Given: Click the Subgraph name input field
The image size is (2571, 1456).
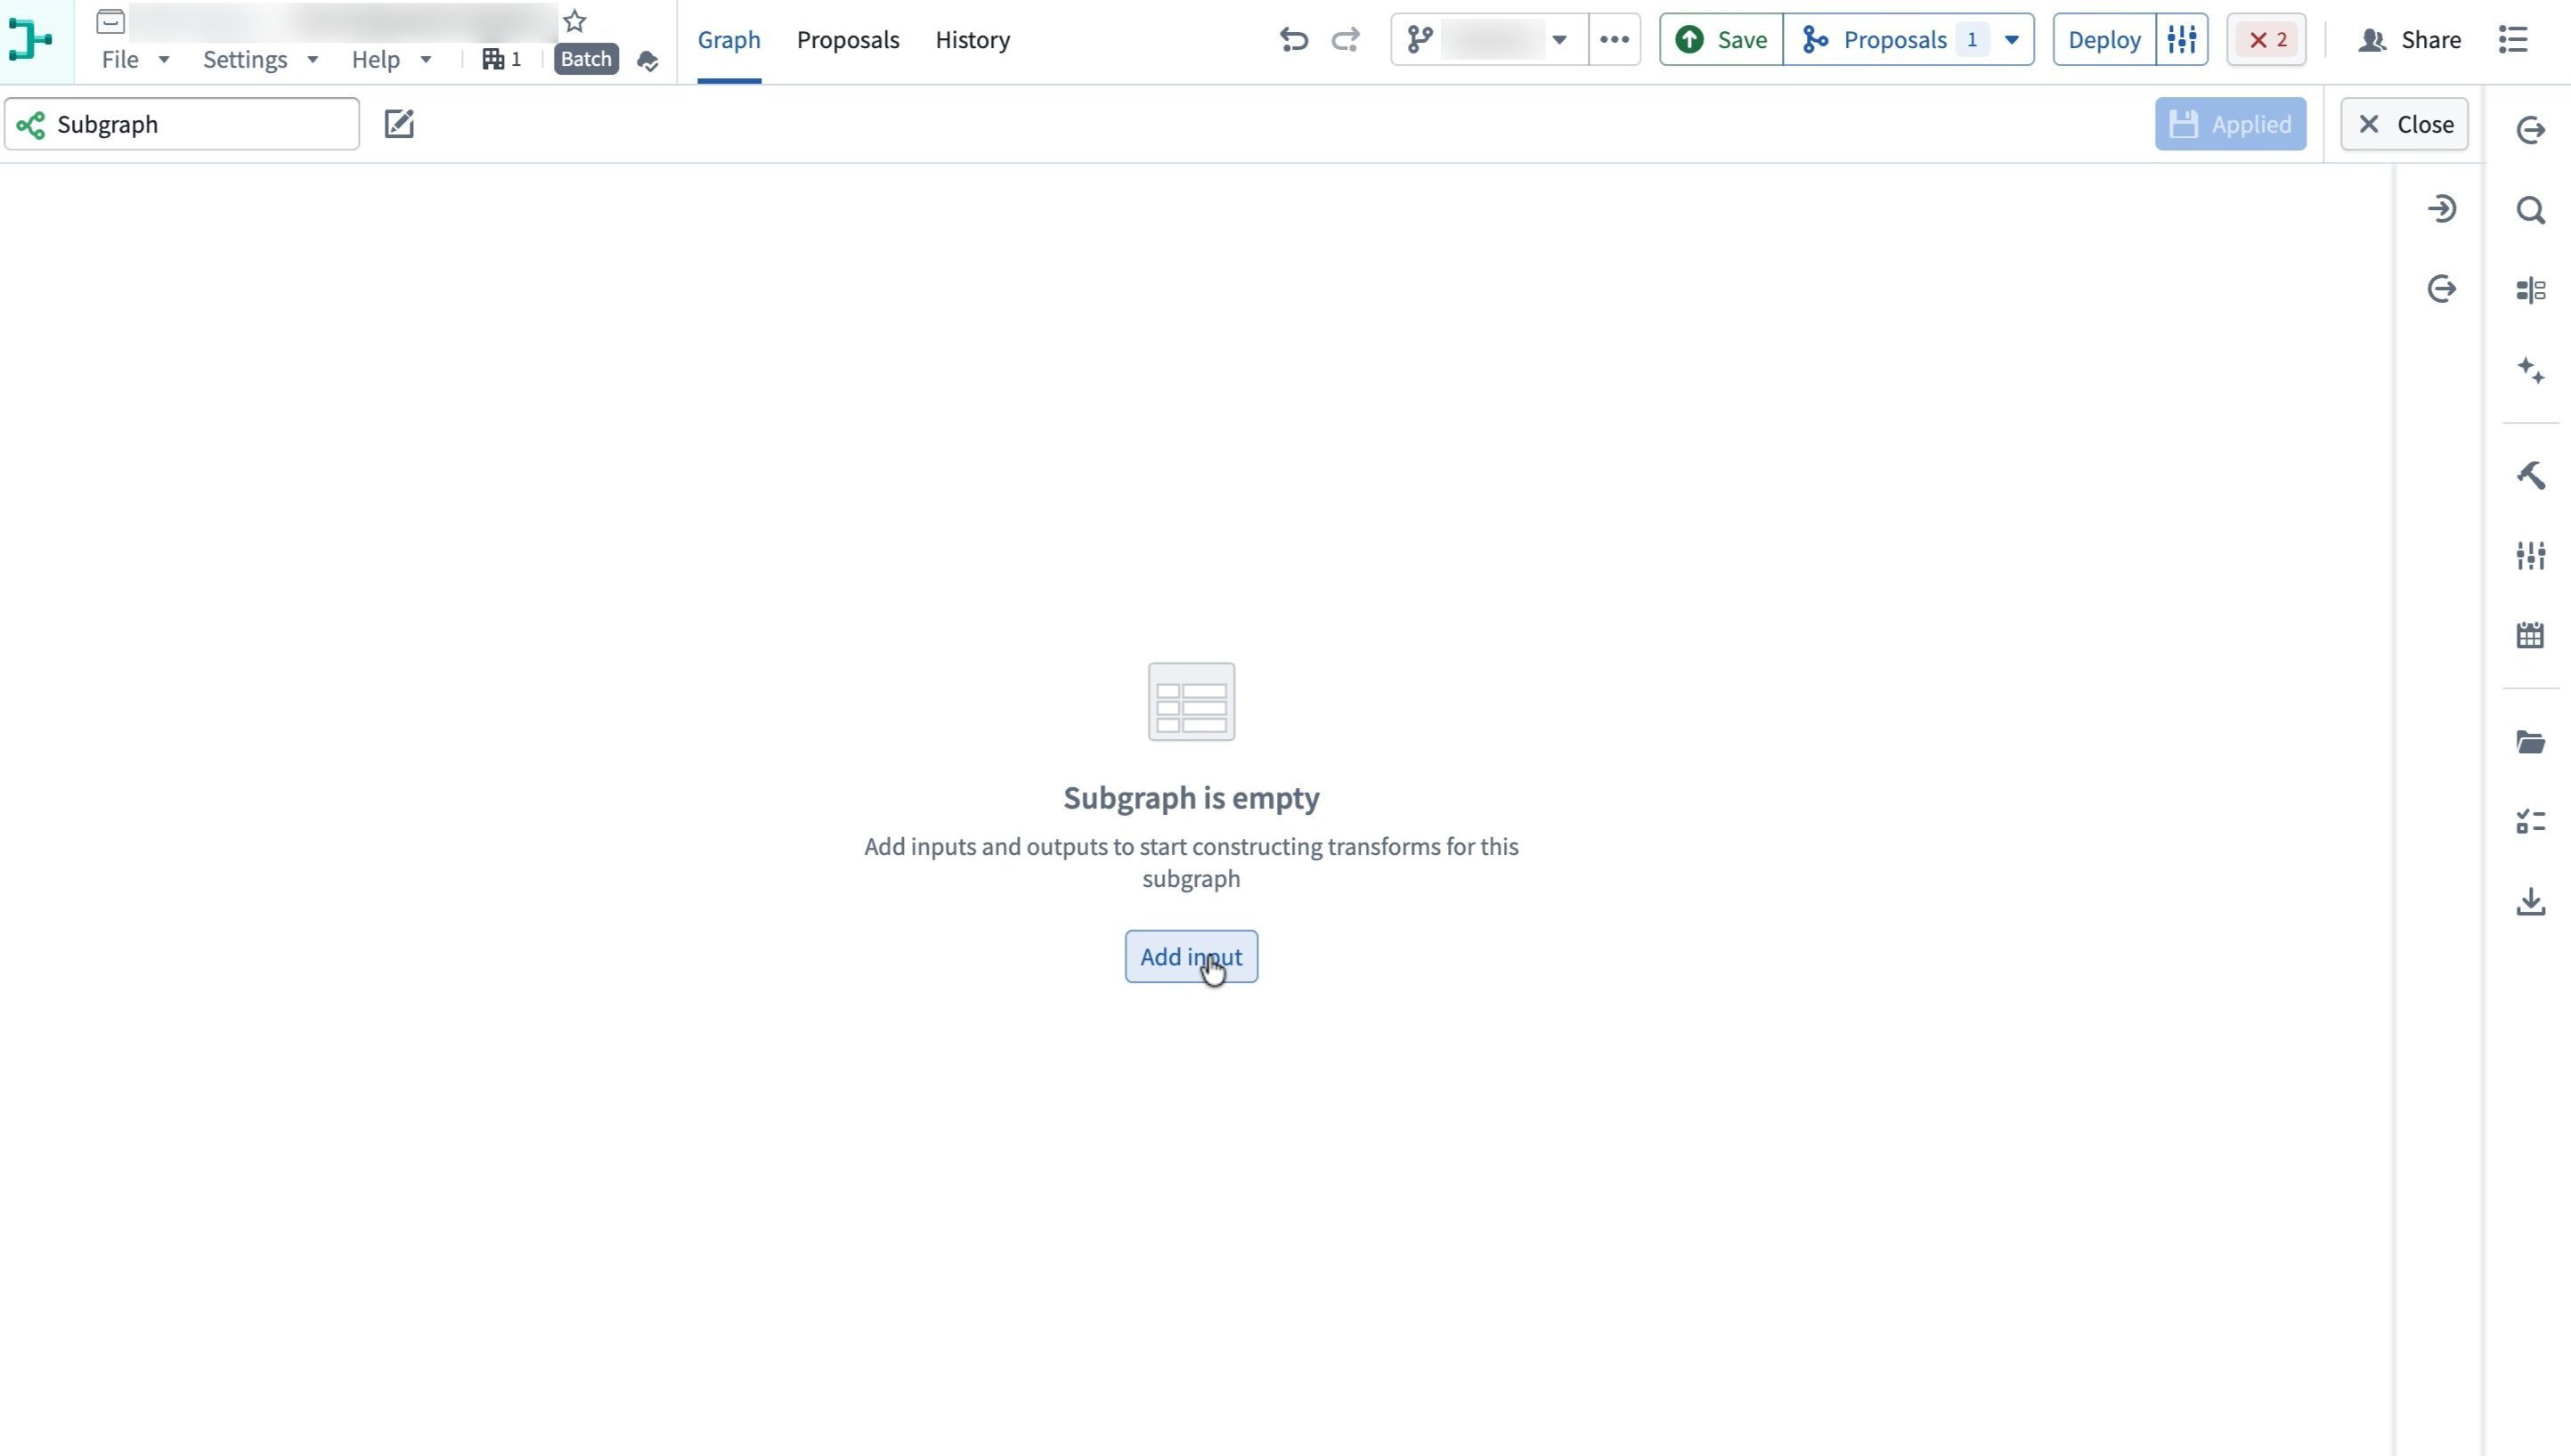Looking at the screenshot, I should coord(182,124).
